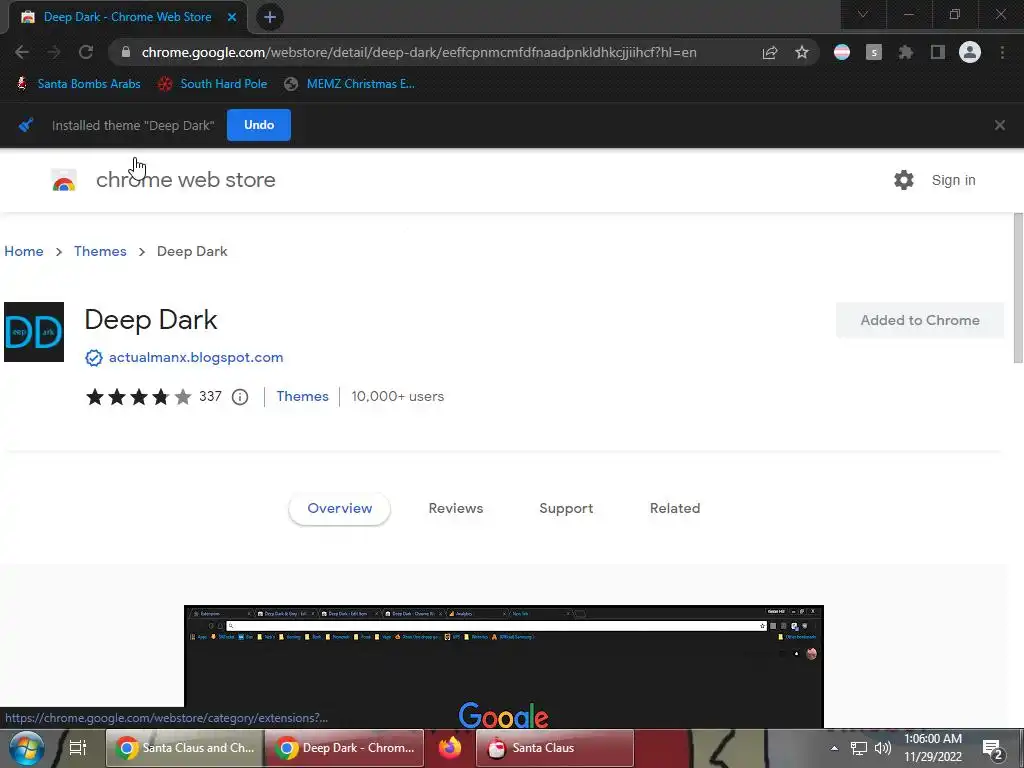The height and width of the screenshot is (768, 1024).
Task: Go to Themes breadcrumb
Action: [100, 251]
